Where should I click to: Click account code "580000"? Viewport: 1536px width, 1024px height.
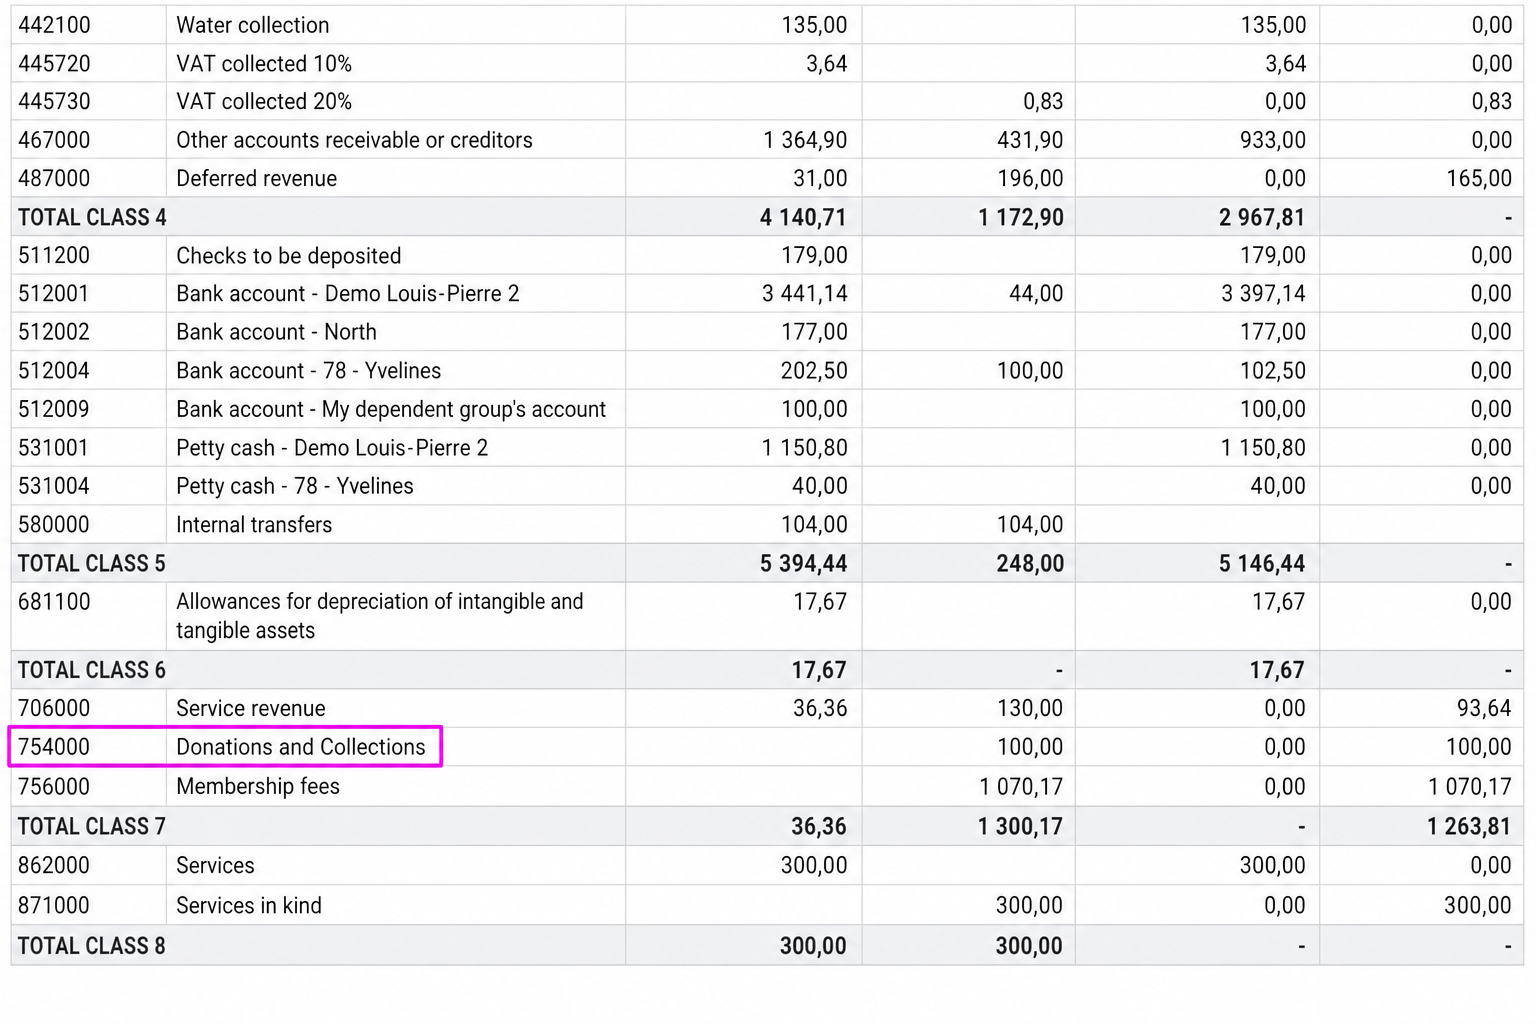pos(54,525)
